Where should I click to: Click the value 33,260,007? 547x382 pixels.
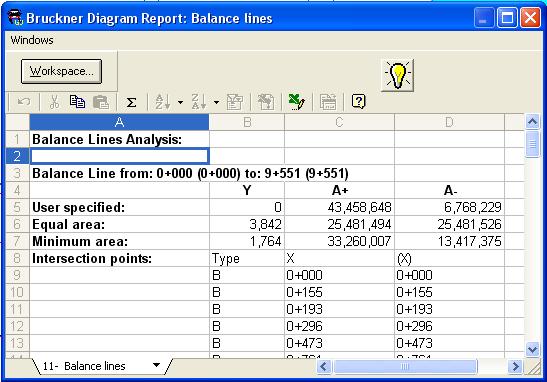(359, 242)
